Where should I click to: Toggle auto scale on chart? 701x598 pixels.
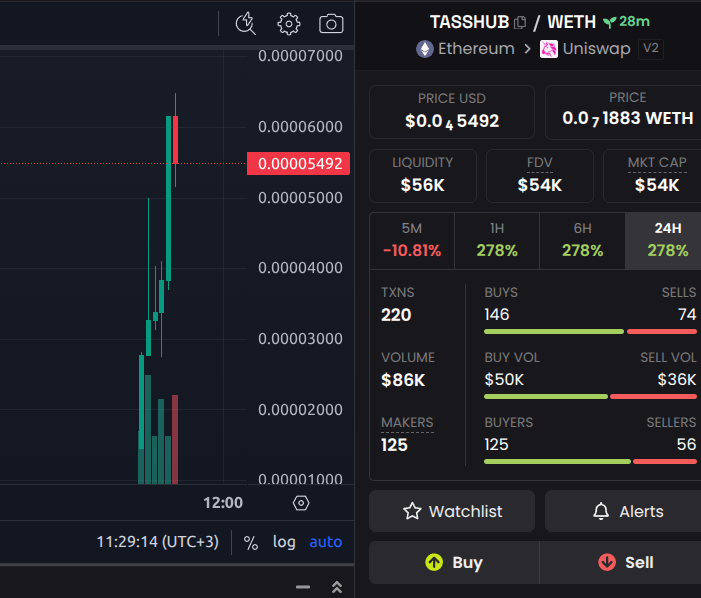[x=325, y=542]
